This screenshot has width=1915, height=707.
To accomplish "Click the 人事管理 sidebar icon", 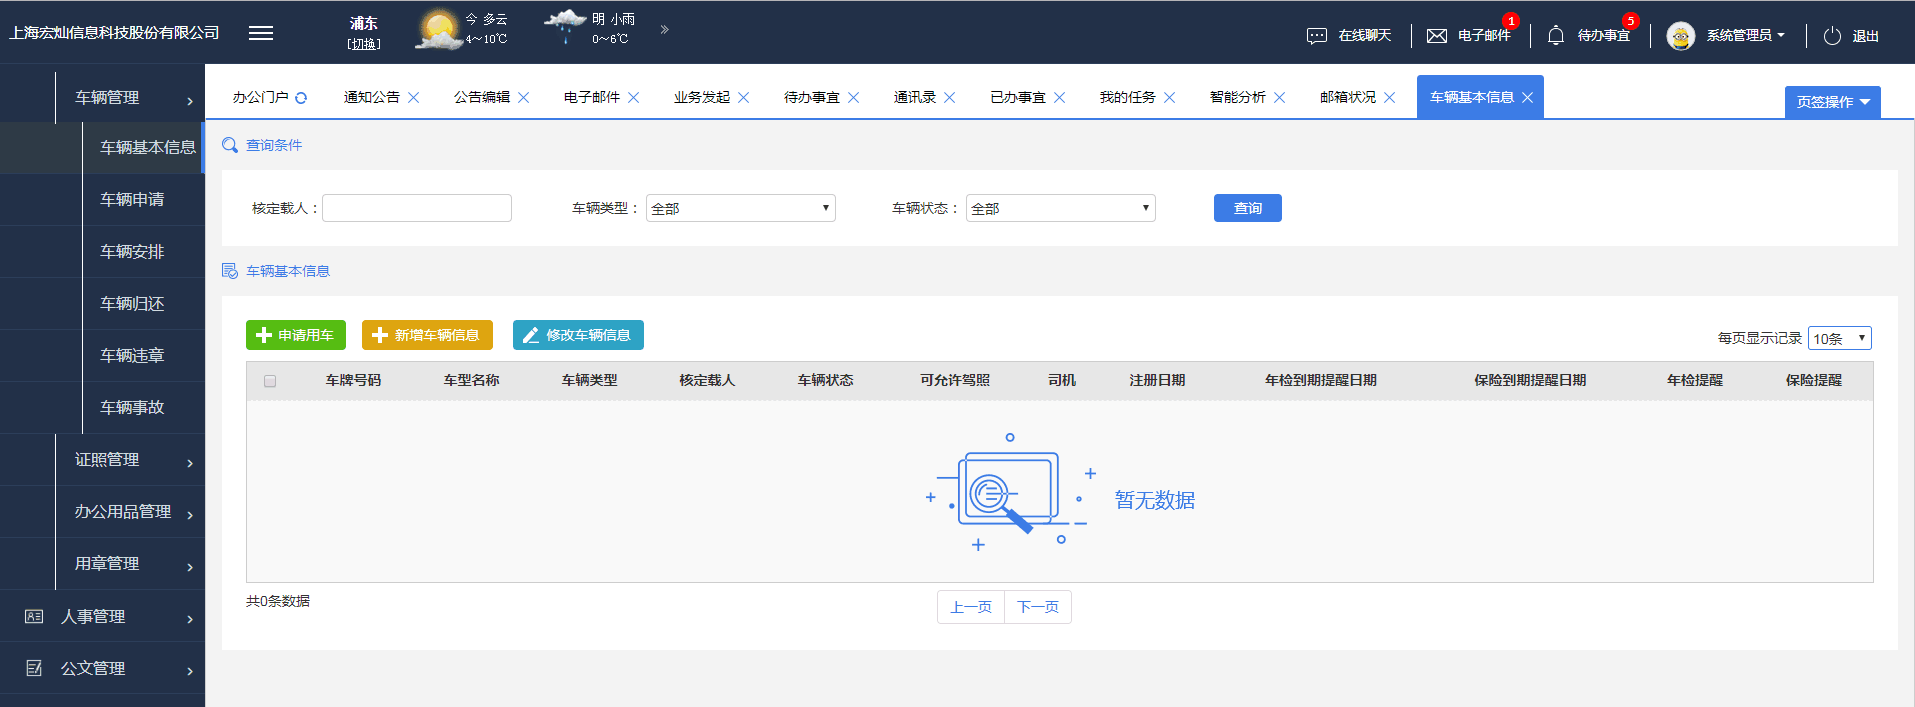I will pyautogui.click(x=34, y=617).
